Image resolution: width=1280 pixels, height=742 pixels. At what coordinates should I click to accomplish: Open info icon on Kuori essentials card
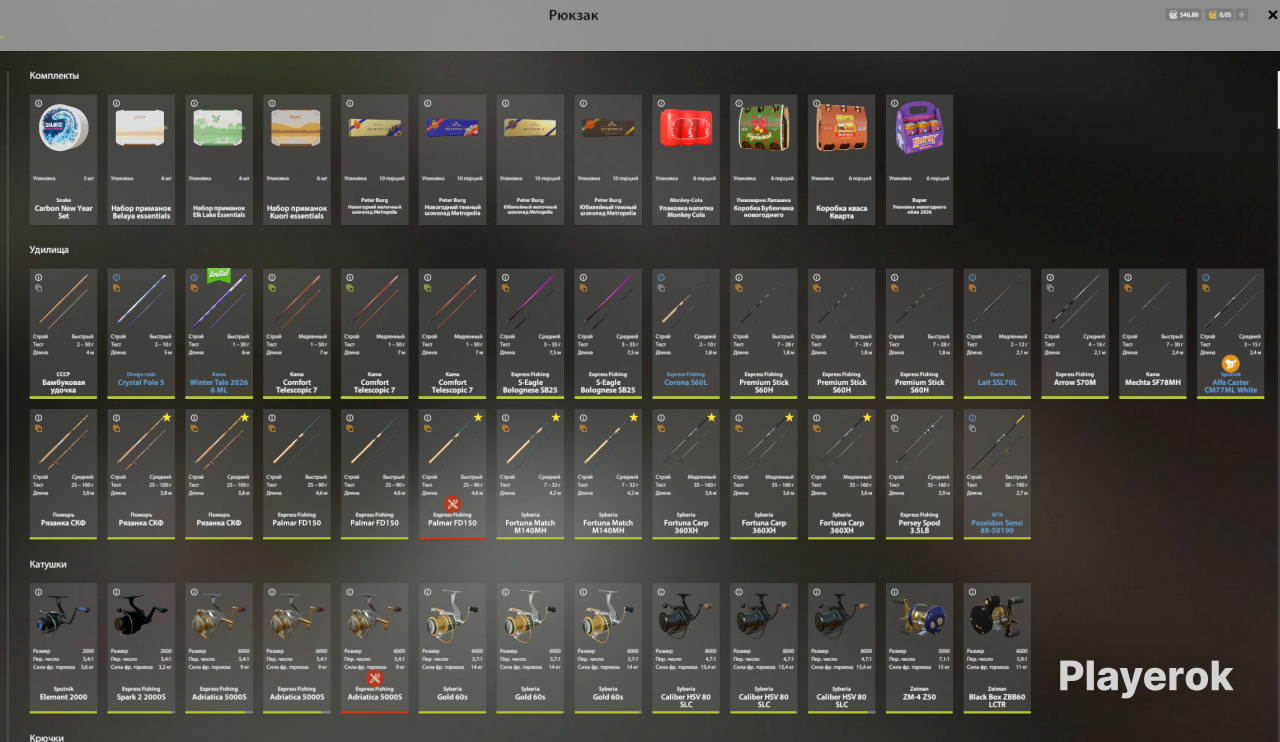point(272,103)
